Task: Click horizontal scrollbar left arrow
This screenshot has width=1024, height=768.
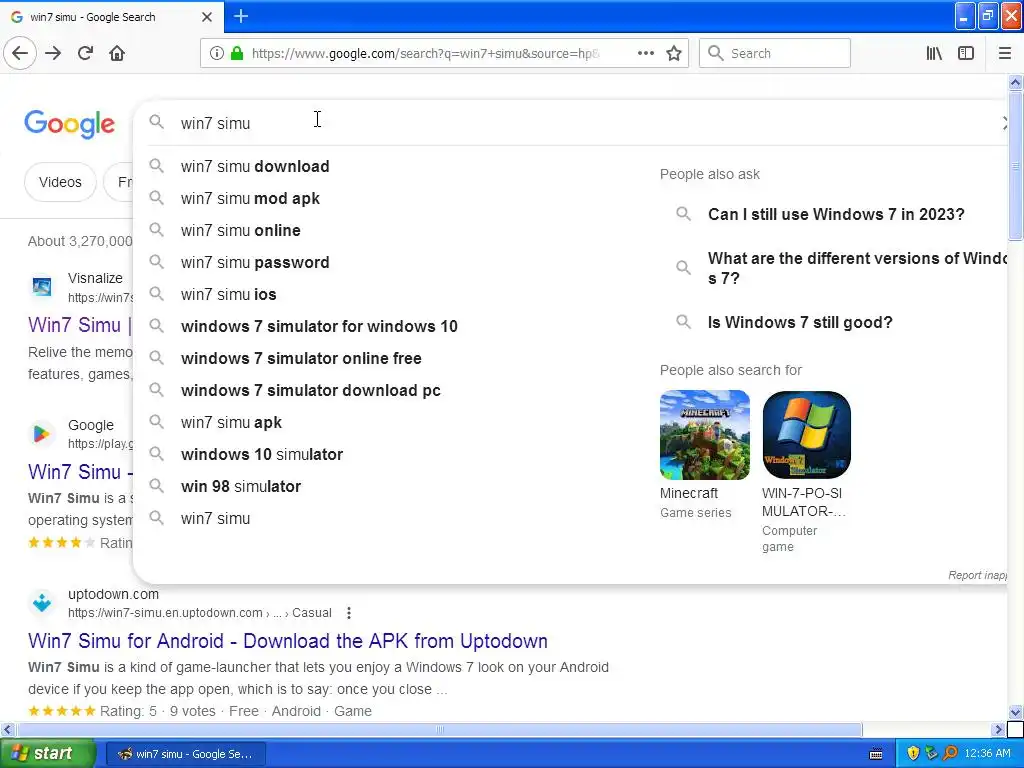Action: click(7, 729)
